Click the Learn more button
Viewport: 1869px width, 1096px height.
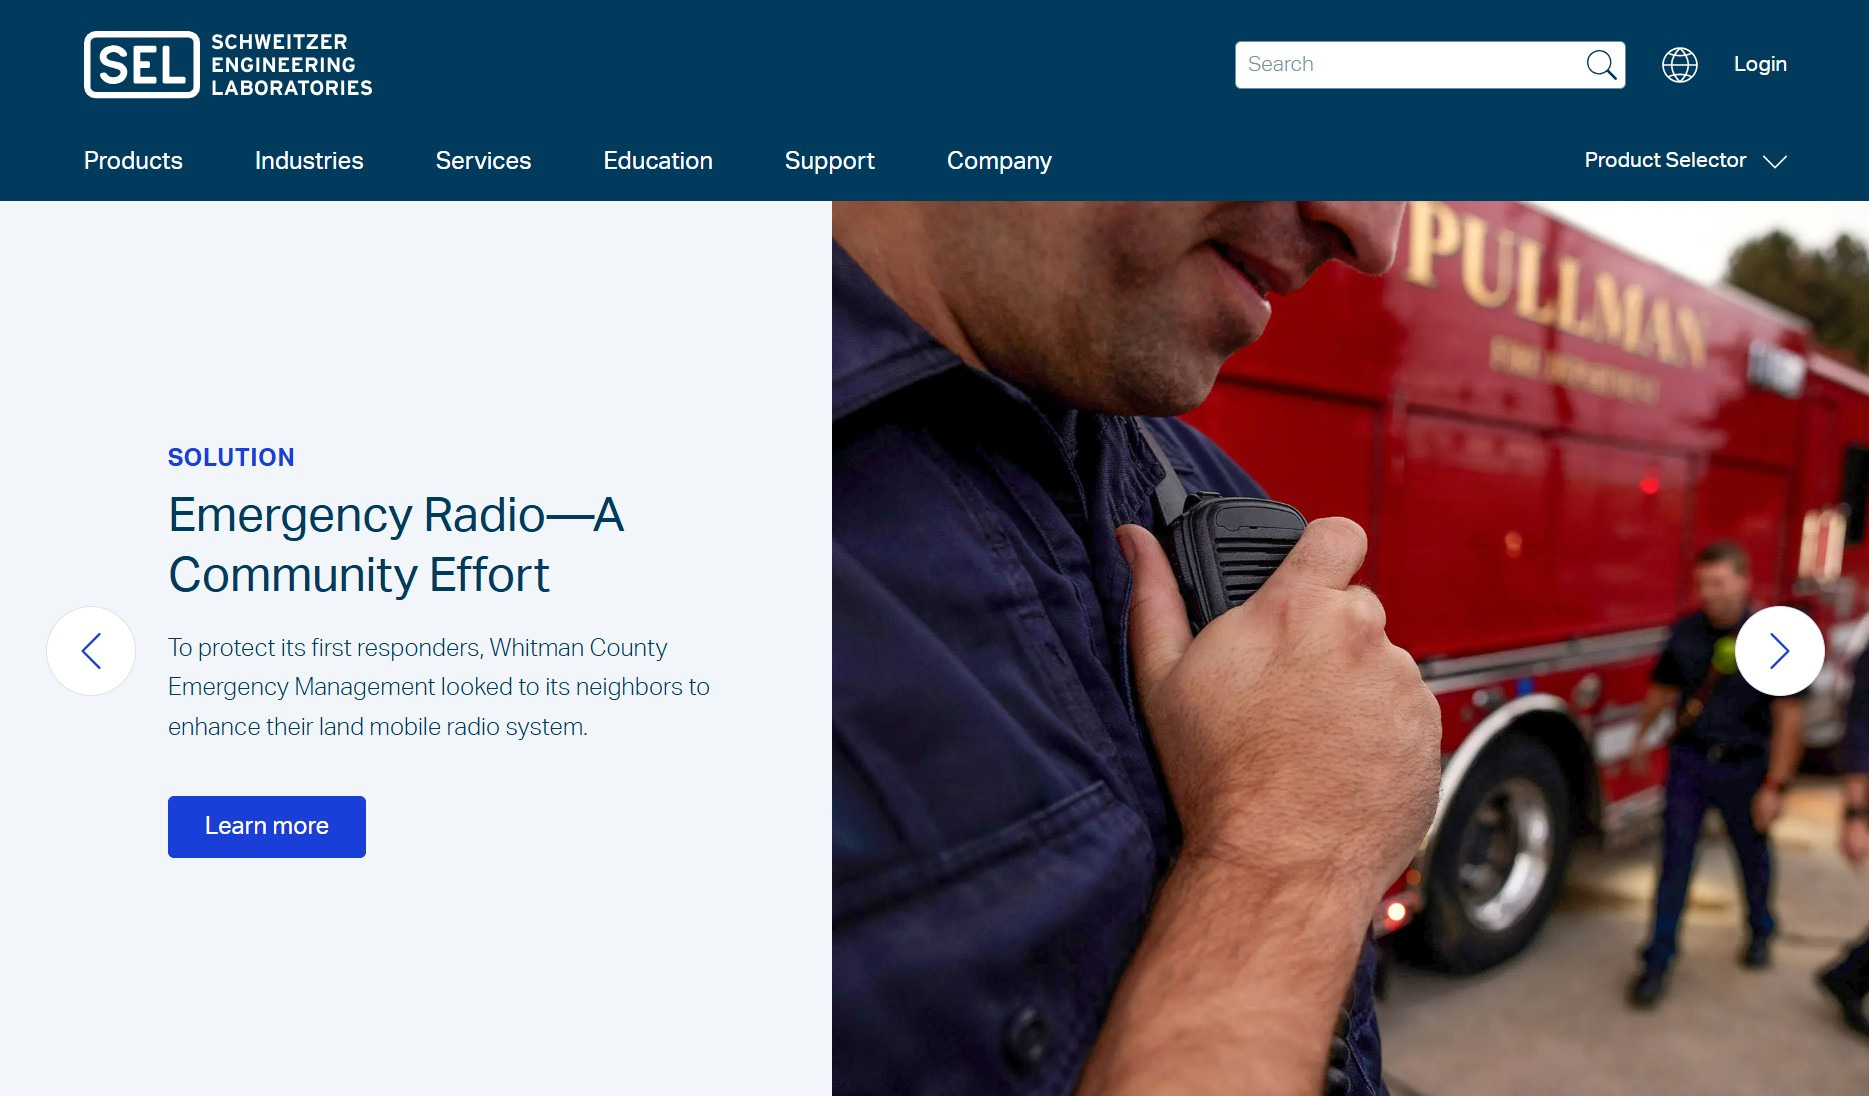click(x=267, y=827)
